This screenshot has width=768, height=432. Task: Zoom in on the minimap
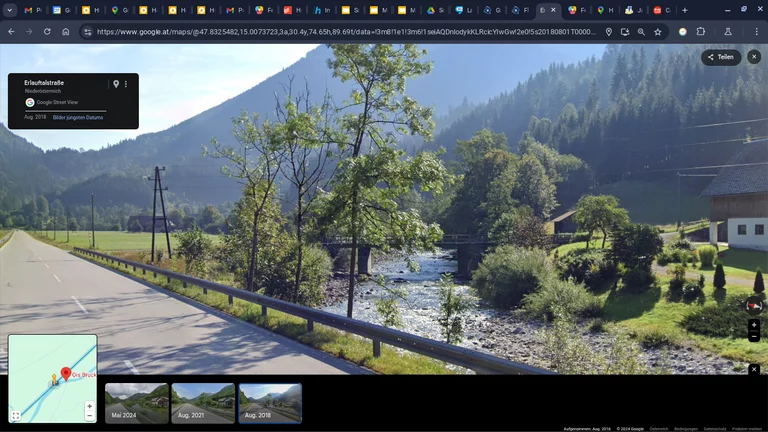tap(89, 406)
